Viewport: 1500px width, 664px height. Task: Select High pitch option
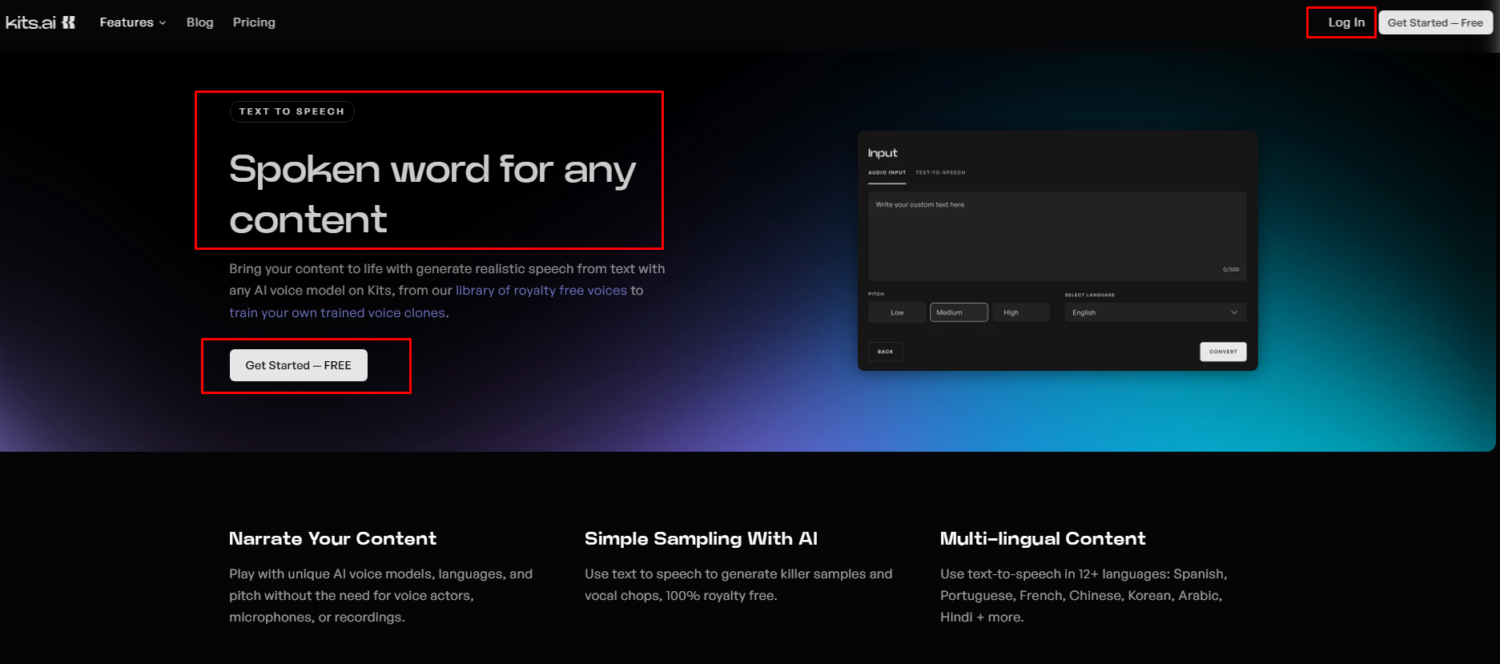[x=1020, y=313]
